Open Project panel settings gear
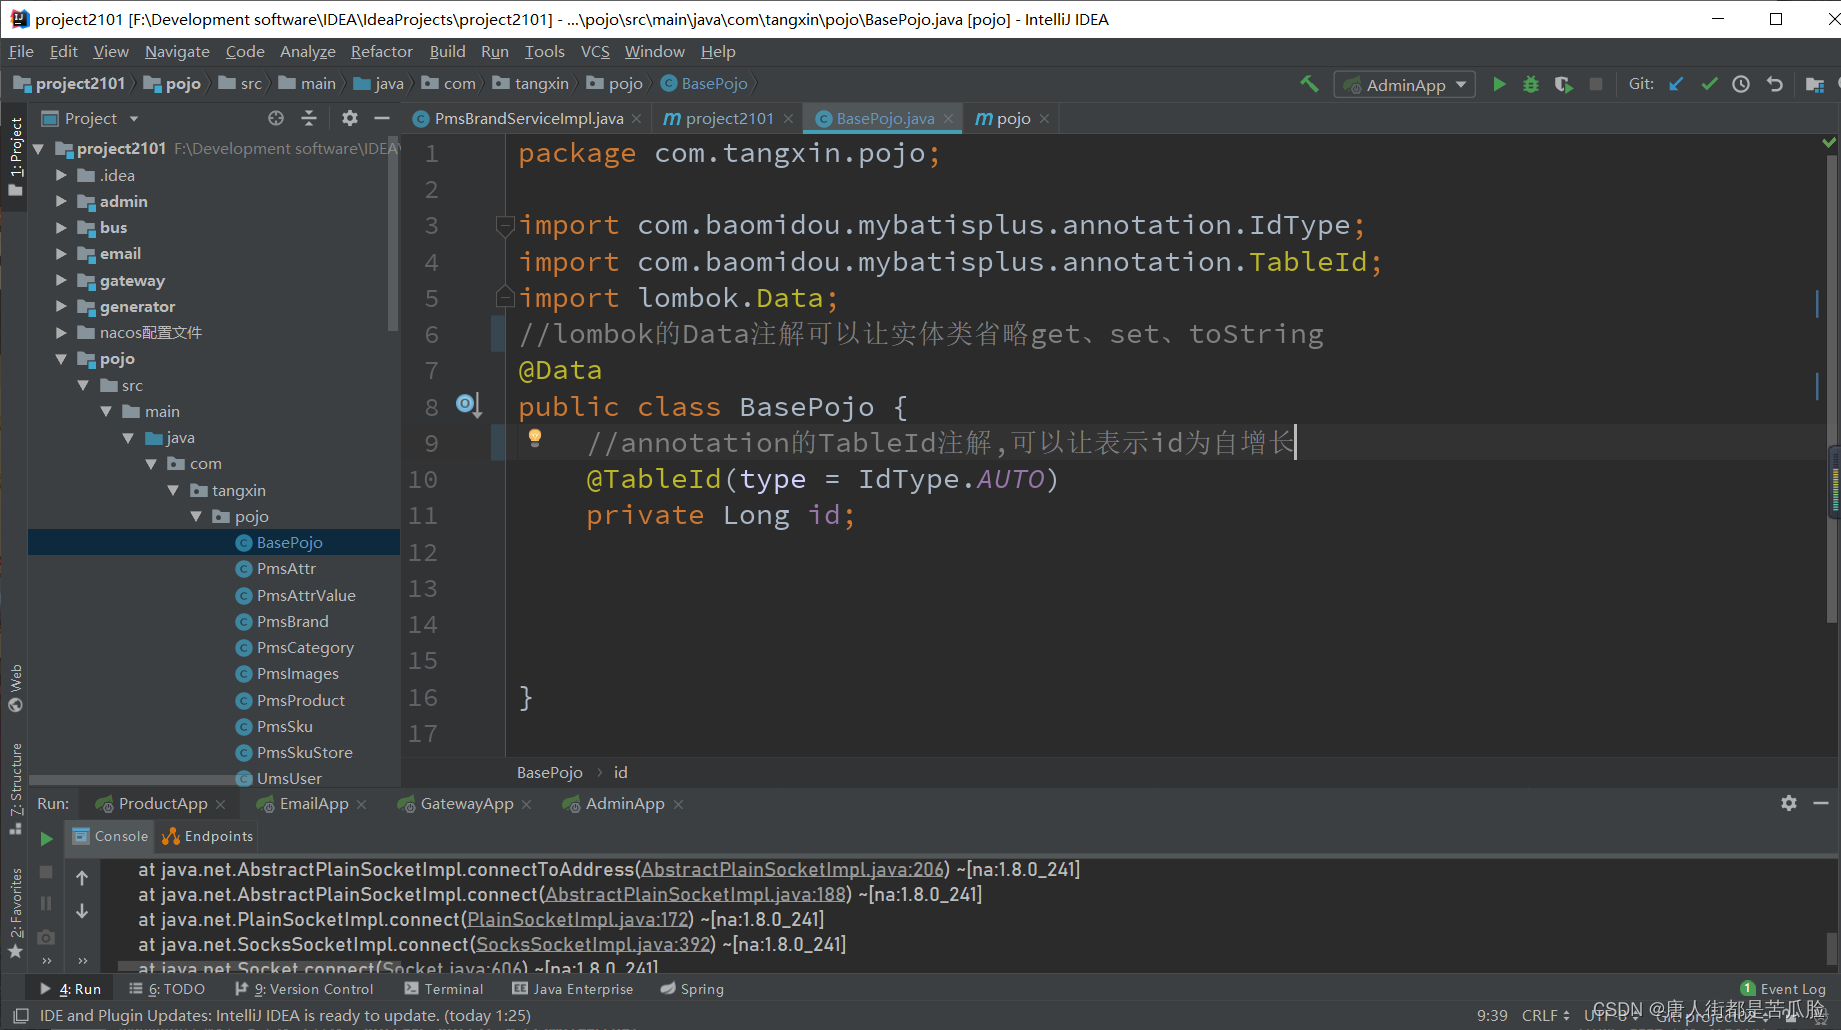 pyautogui.click(x=349, y=118)
